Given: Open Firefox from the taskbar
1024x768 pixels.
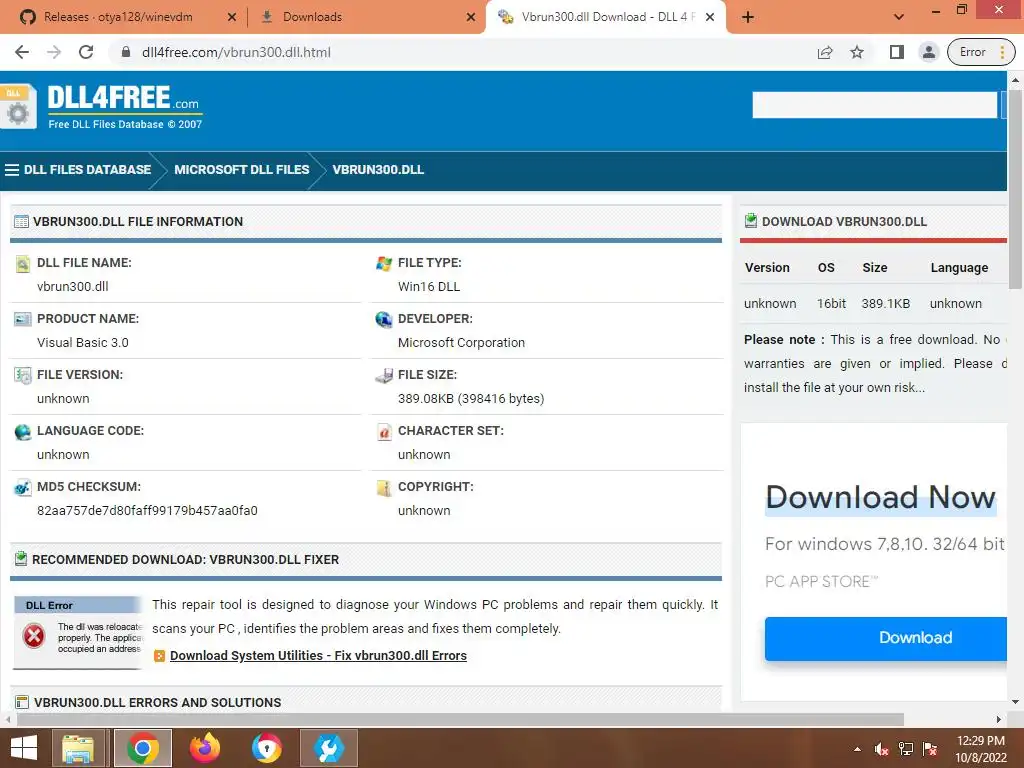Looking at the screenshot, I should click(x=204, y=748).
